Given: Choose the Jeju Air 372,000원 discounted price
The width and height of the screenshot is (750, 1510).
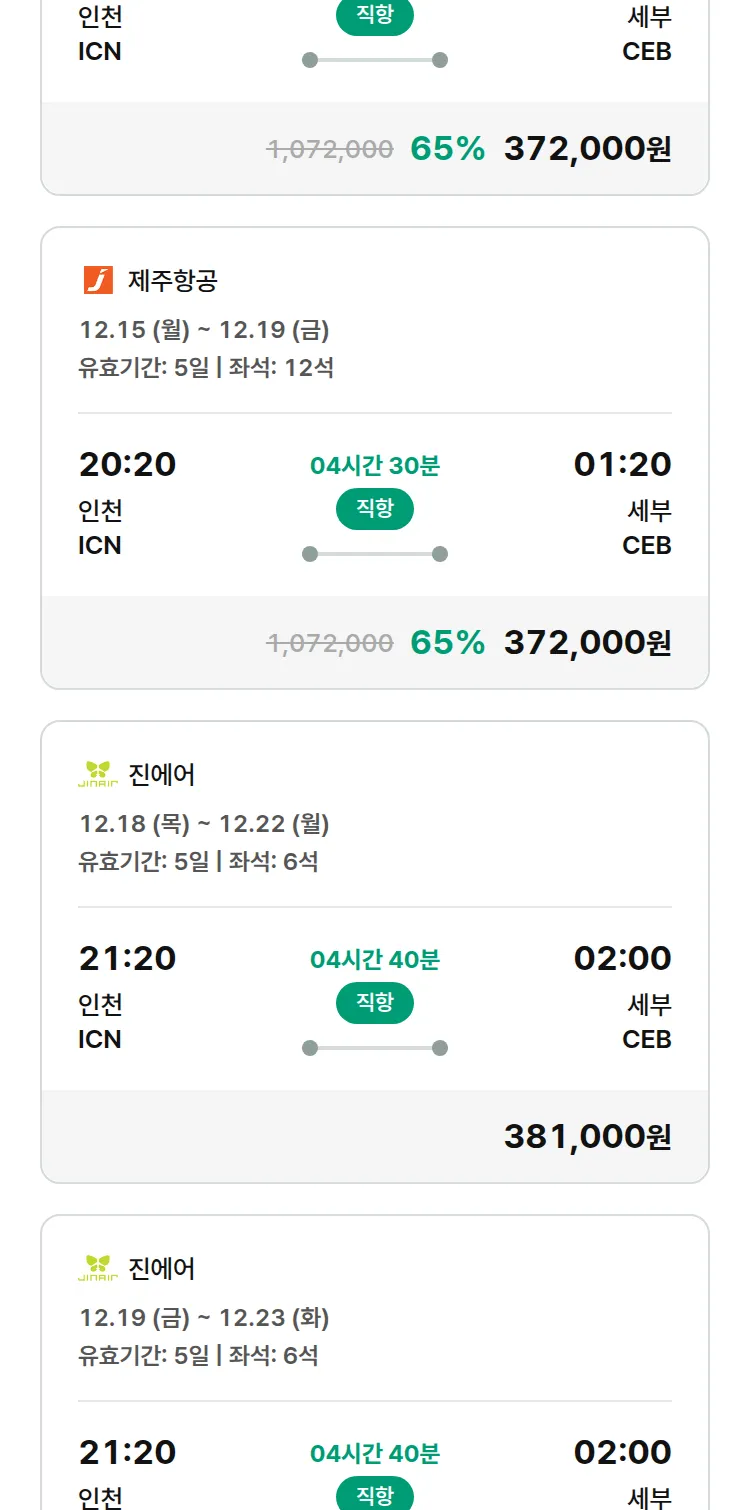Looking at the screenshot, I should [587, 642].
